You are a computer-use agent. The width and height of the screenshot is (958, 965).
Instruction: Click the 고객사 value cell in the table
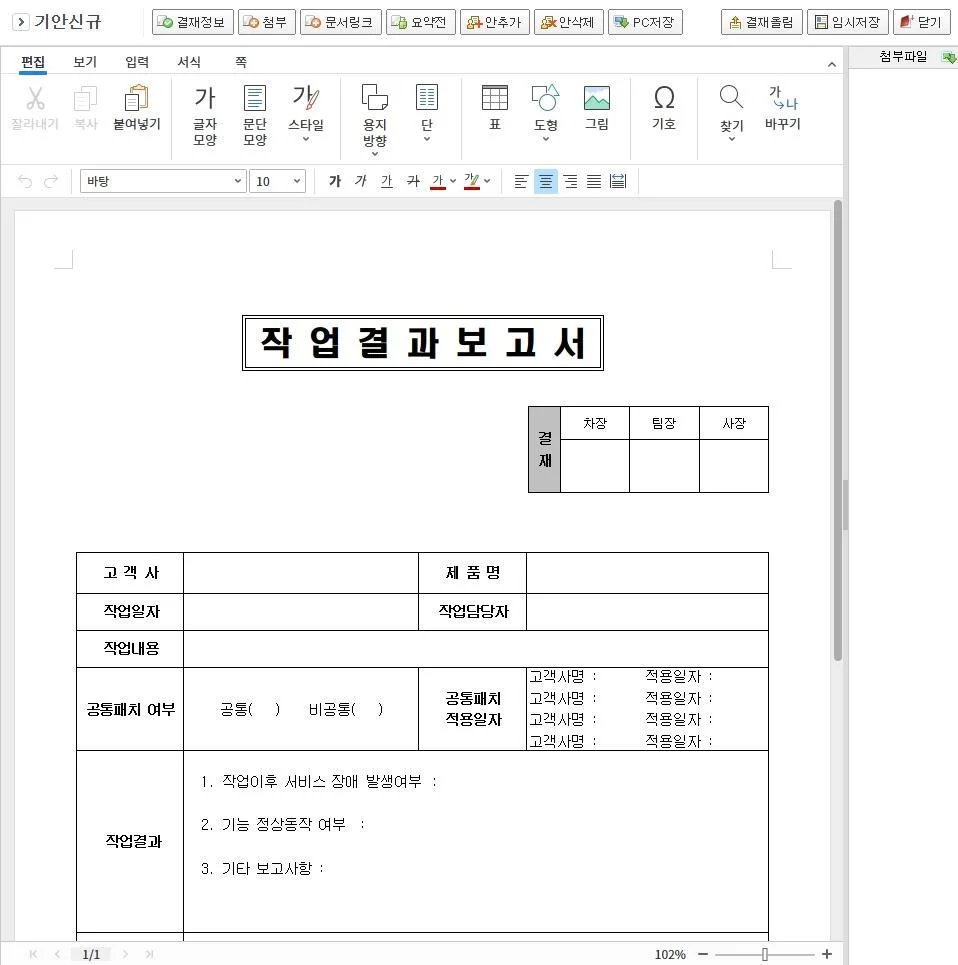point(300,573)
